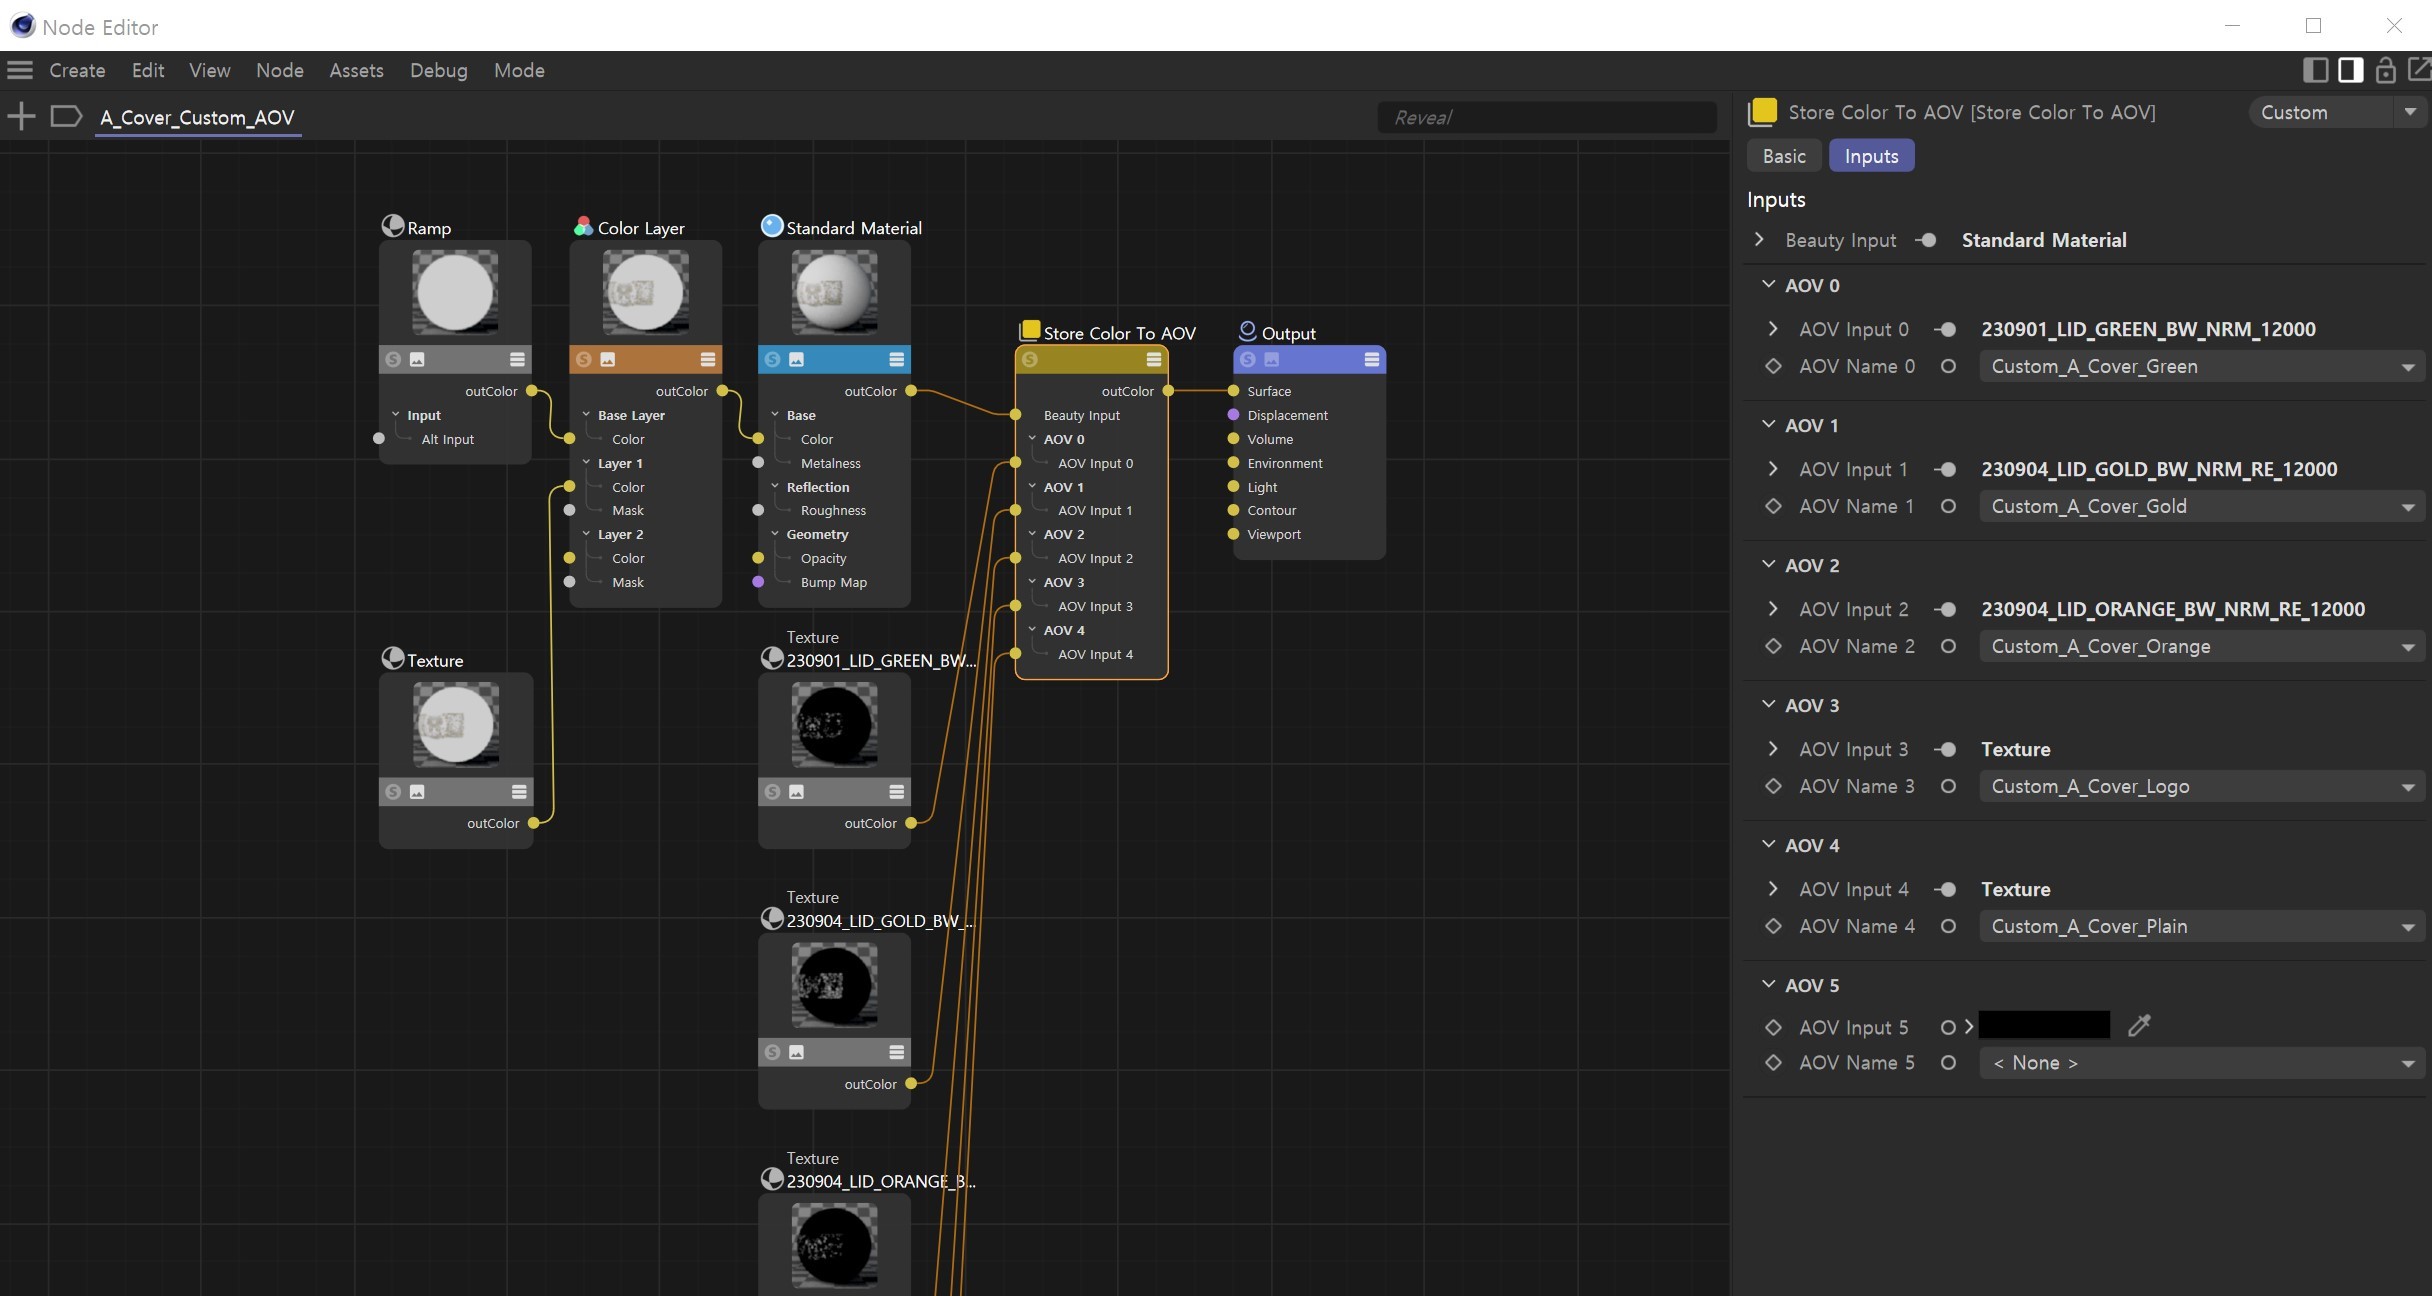The height and width of the screenshot is (1296, 2432).
Task: Click the lock icon in top-right toolbar
Action: [x=2385, y=70]
